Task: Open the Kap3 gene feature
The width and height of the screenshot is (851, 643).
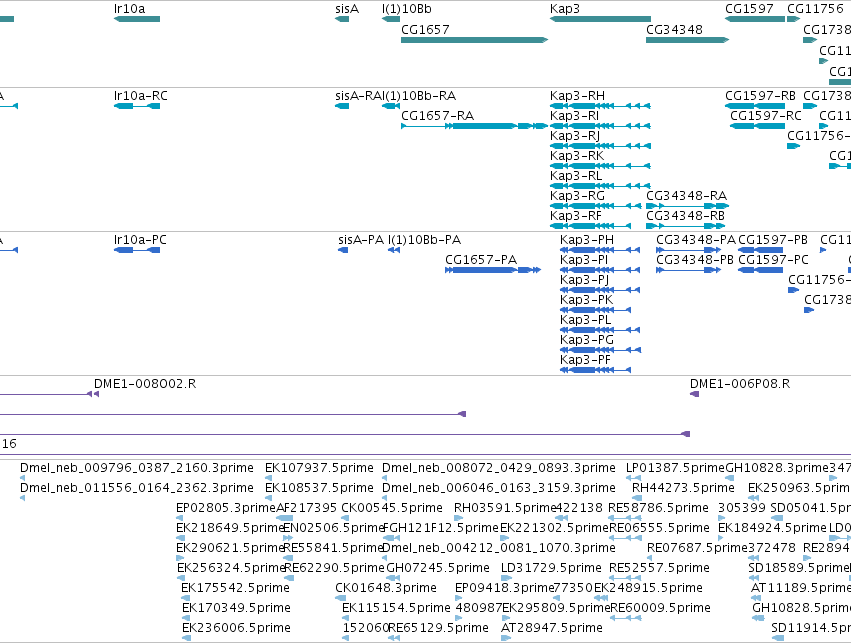Action: (x=600, y=19)
